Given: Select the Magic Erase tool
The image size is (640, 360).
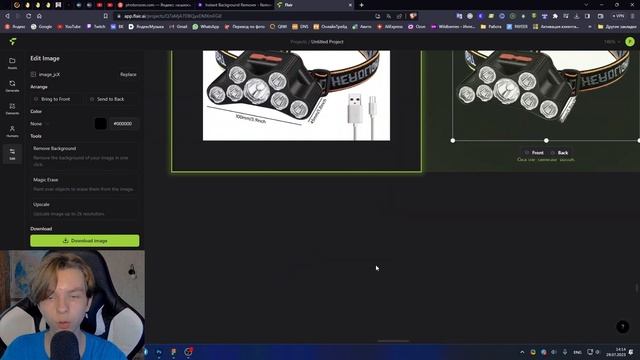Looking at the screenshot, I should pyautogui.click(x=84, y=184).
